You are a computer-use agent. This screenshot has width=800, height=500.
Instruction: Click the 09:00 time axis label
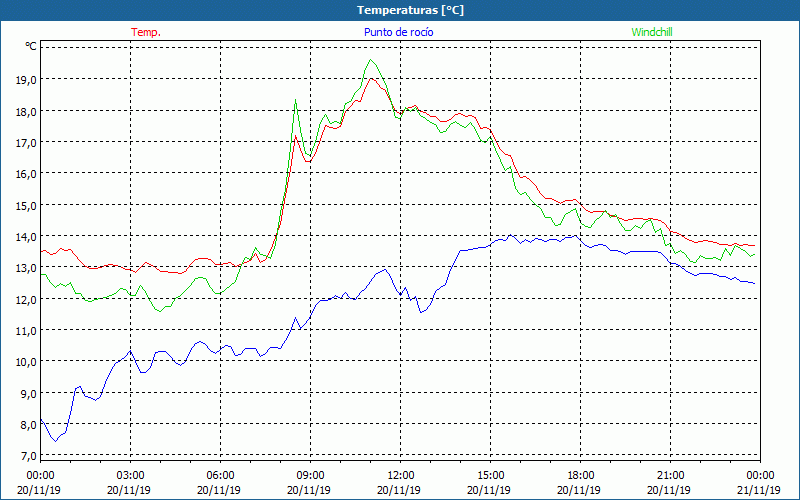pos(310,476)
